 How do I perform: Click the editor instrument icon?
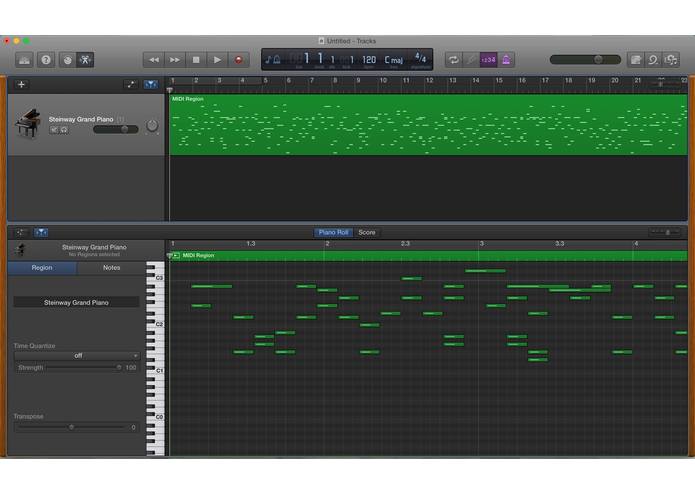[x=20, y=250]
